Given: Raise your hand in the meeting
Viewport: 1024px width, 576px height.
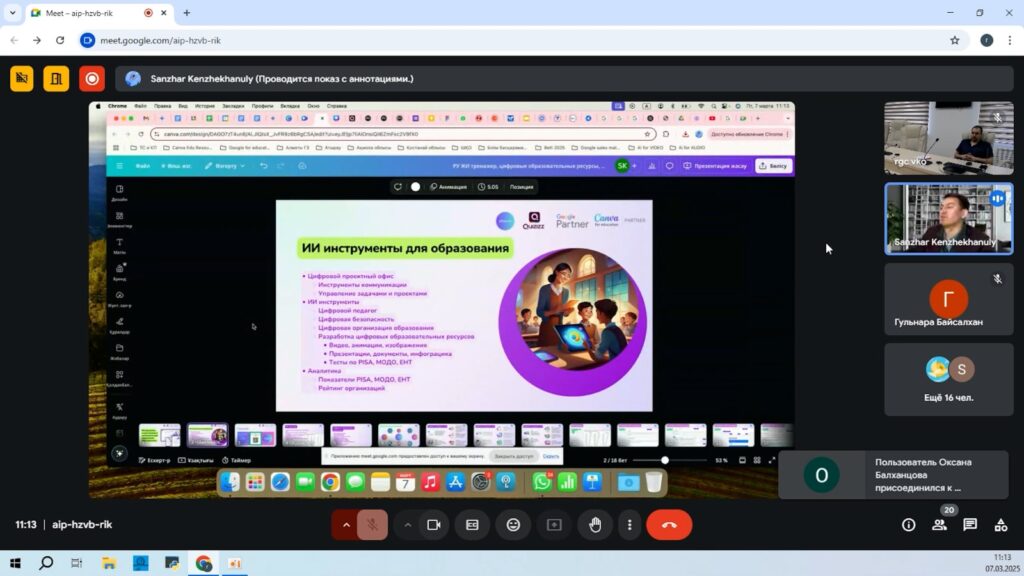Looking at the screenshot, I should [x=595, y=525].
